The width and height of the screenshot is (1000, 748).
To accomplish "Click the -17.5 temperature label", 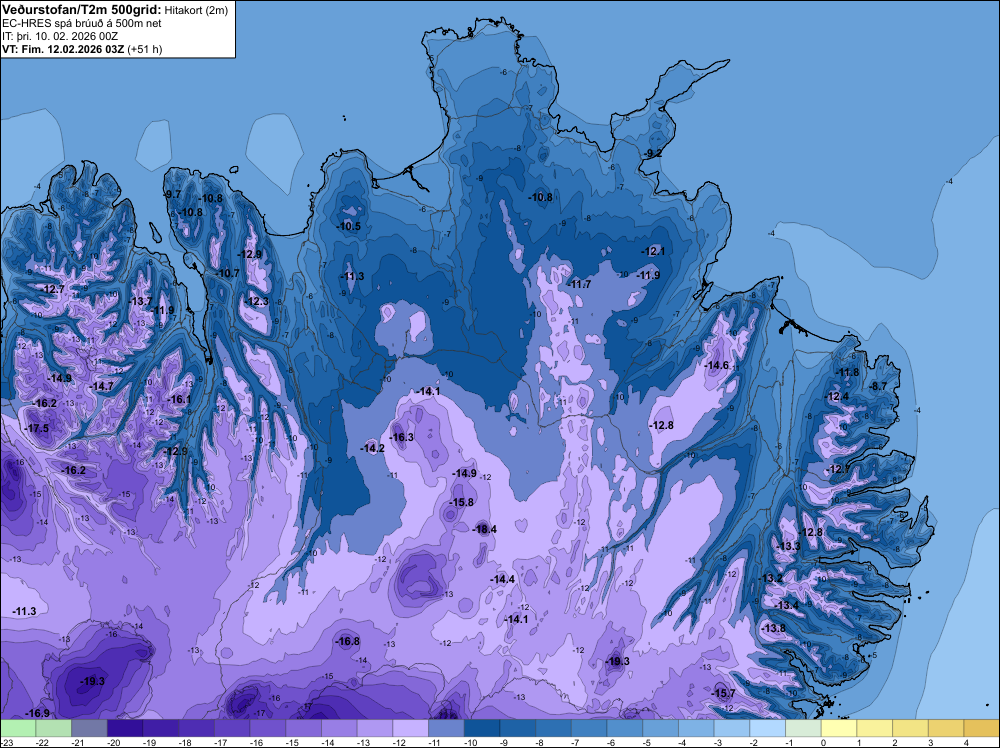I will [x=37, y=429].
